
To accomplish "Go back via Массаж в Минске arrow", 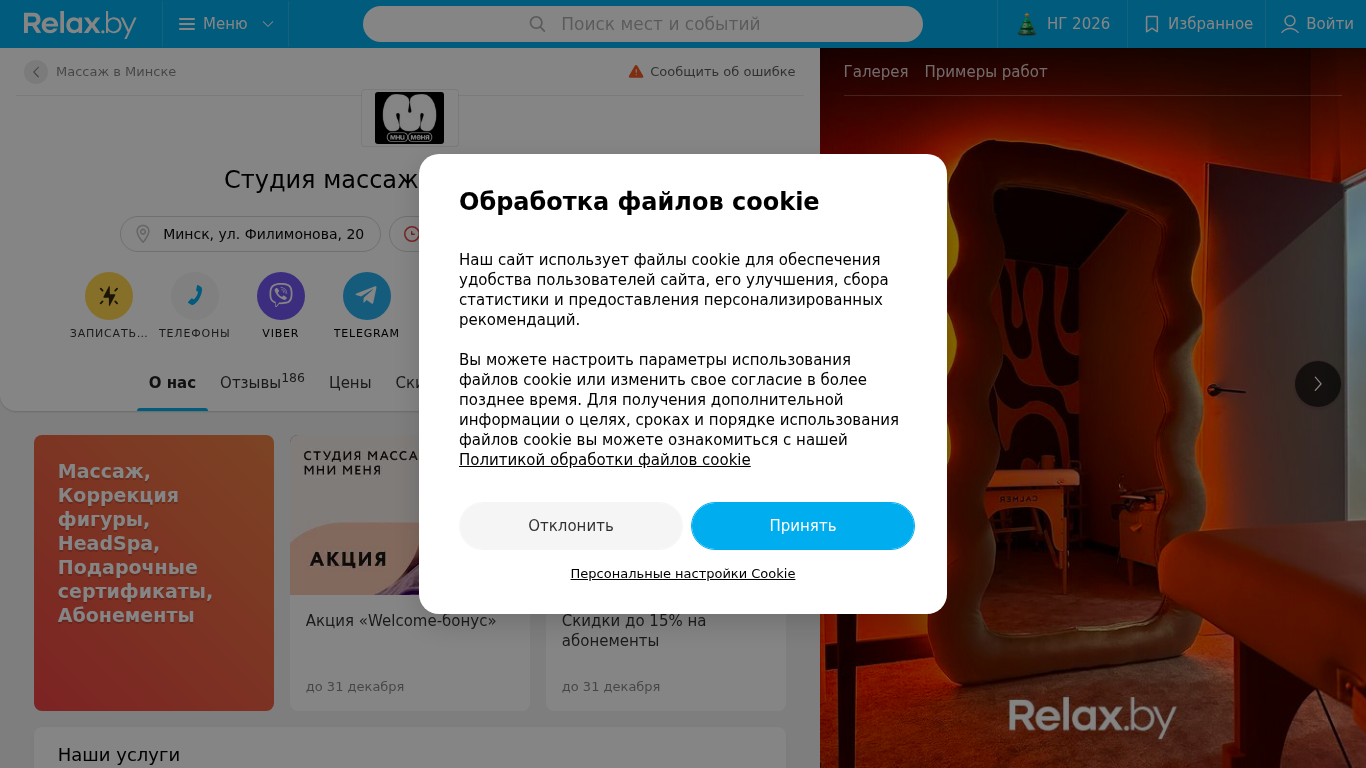I will 36,72.
